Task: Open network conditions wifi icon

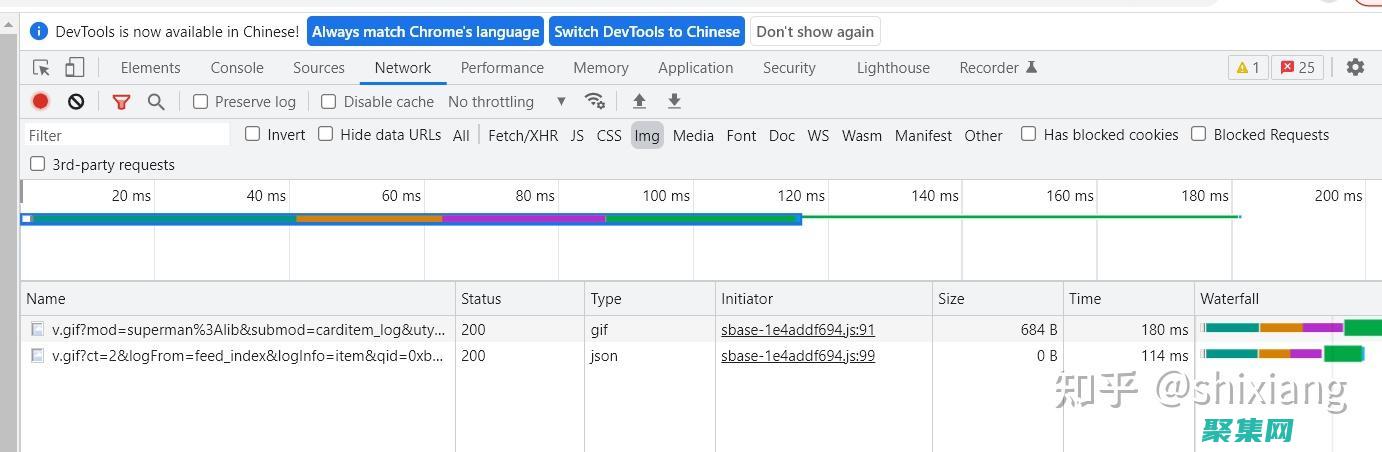Action: pyautogui.click(x=595, y=101)
